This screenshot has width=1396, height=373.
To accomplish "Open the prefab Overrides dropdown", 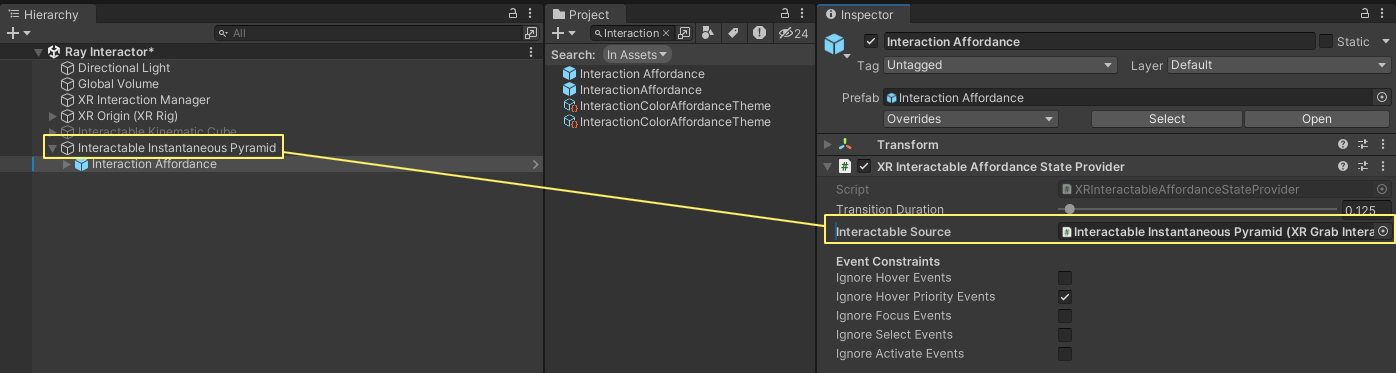I will click(x=971, y=119).
